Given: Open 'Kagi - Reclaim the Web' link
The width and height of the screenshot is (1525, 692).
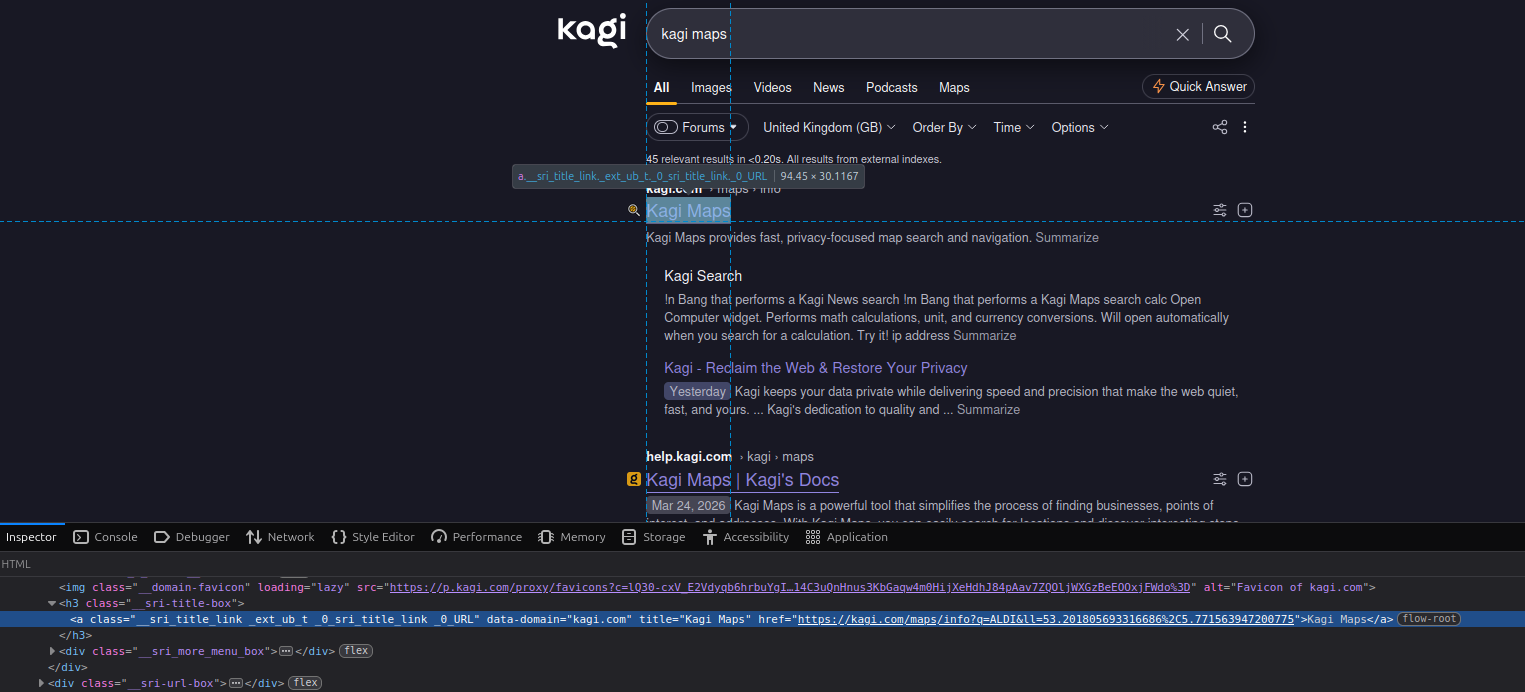Looking at the screenshot, I should (815, 368).
